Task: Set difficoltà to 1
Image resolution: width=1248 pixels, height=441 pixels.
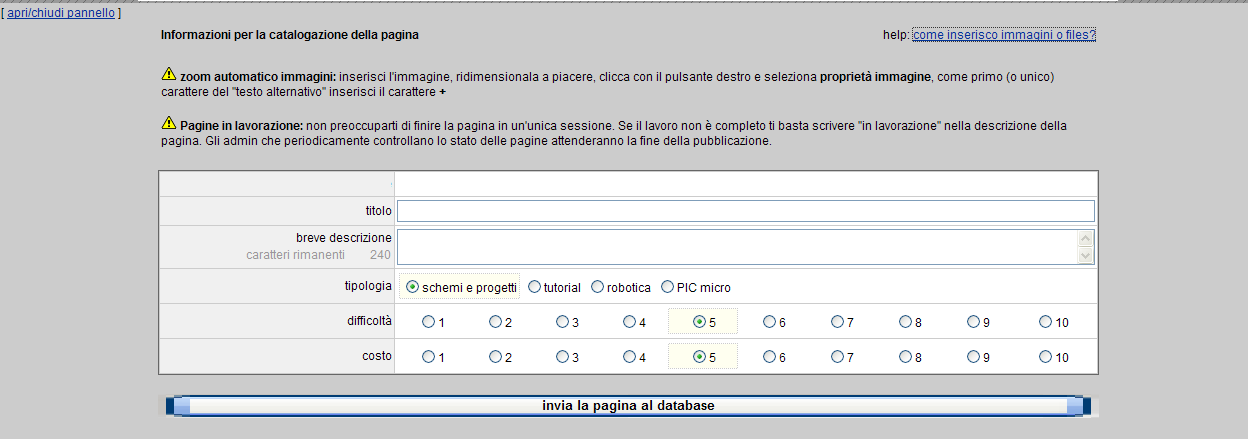Action: (x=428, y=322)
